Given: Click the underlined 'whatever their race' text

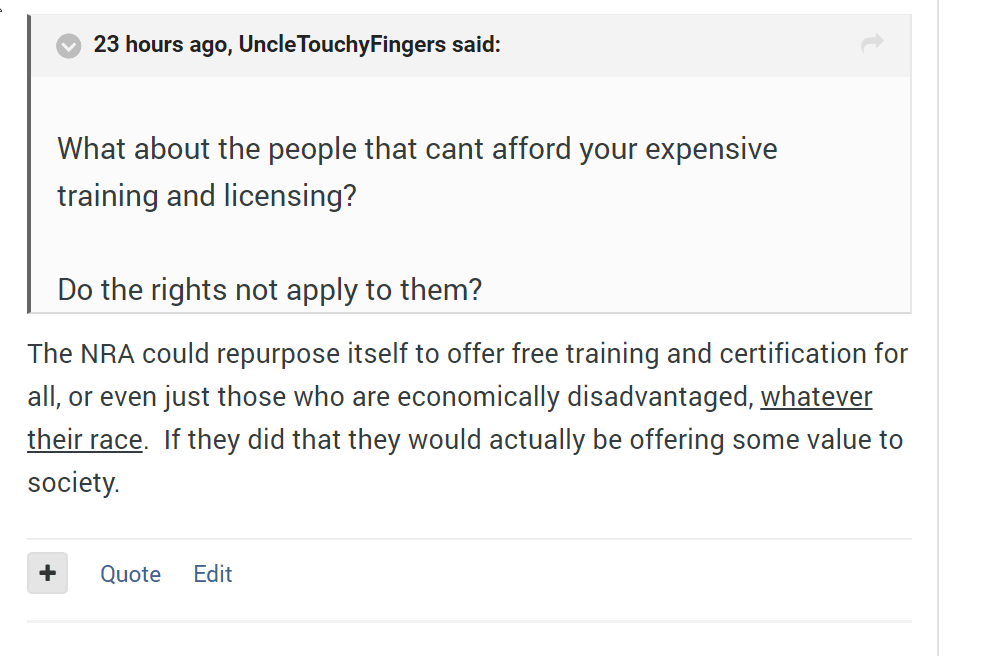Looking at the screenshot, I should click(815, 398).
